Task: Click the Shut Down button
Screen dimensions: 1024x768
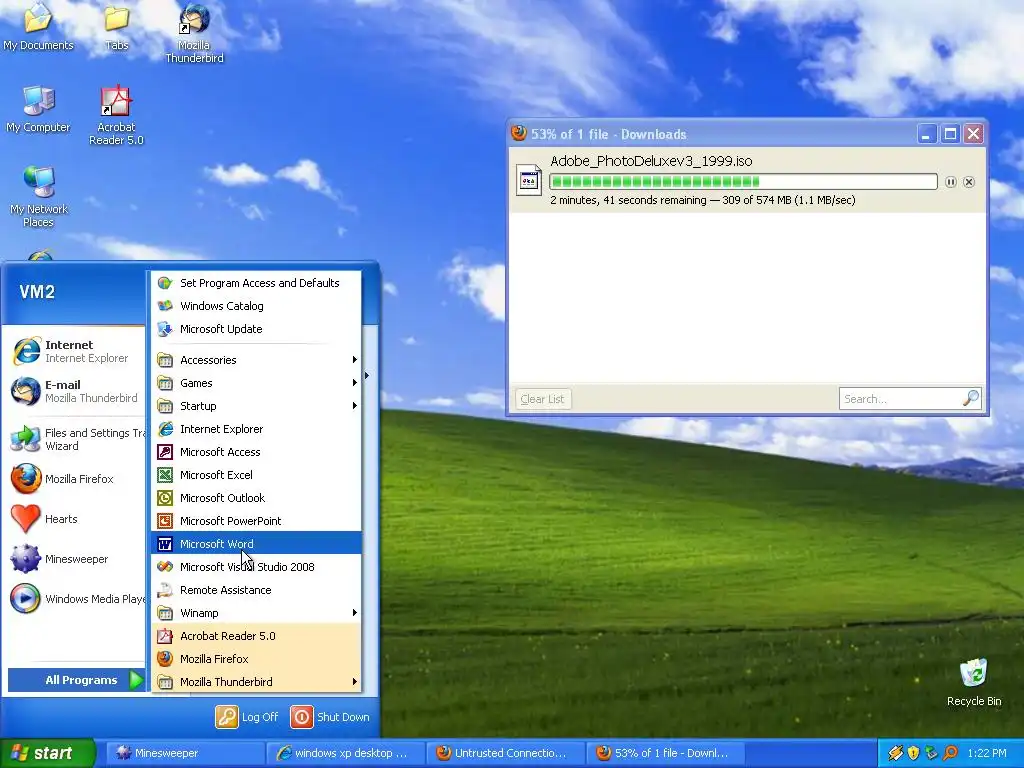Action: (x=330, y=717)
